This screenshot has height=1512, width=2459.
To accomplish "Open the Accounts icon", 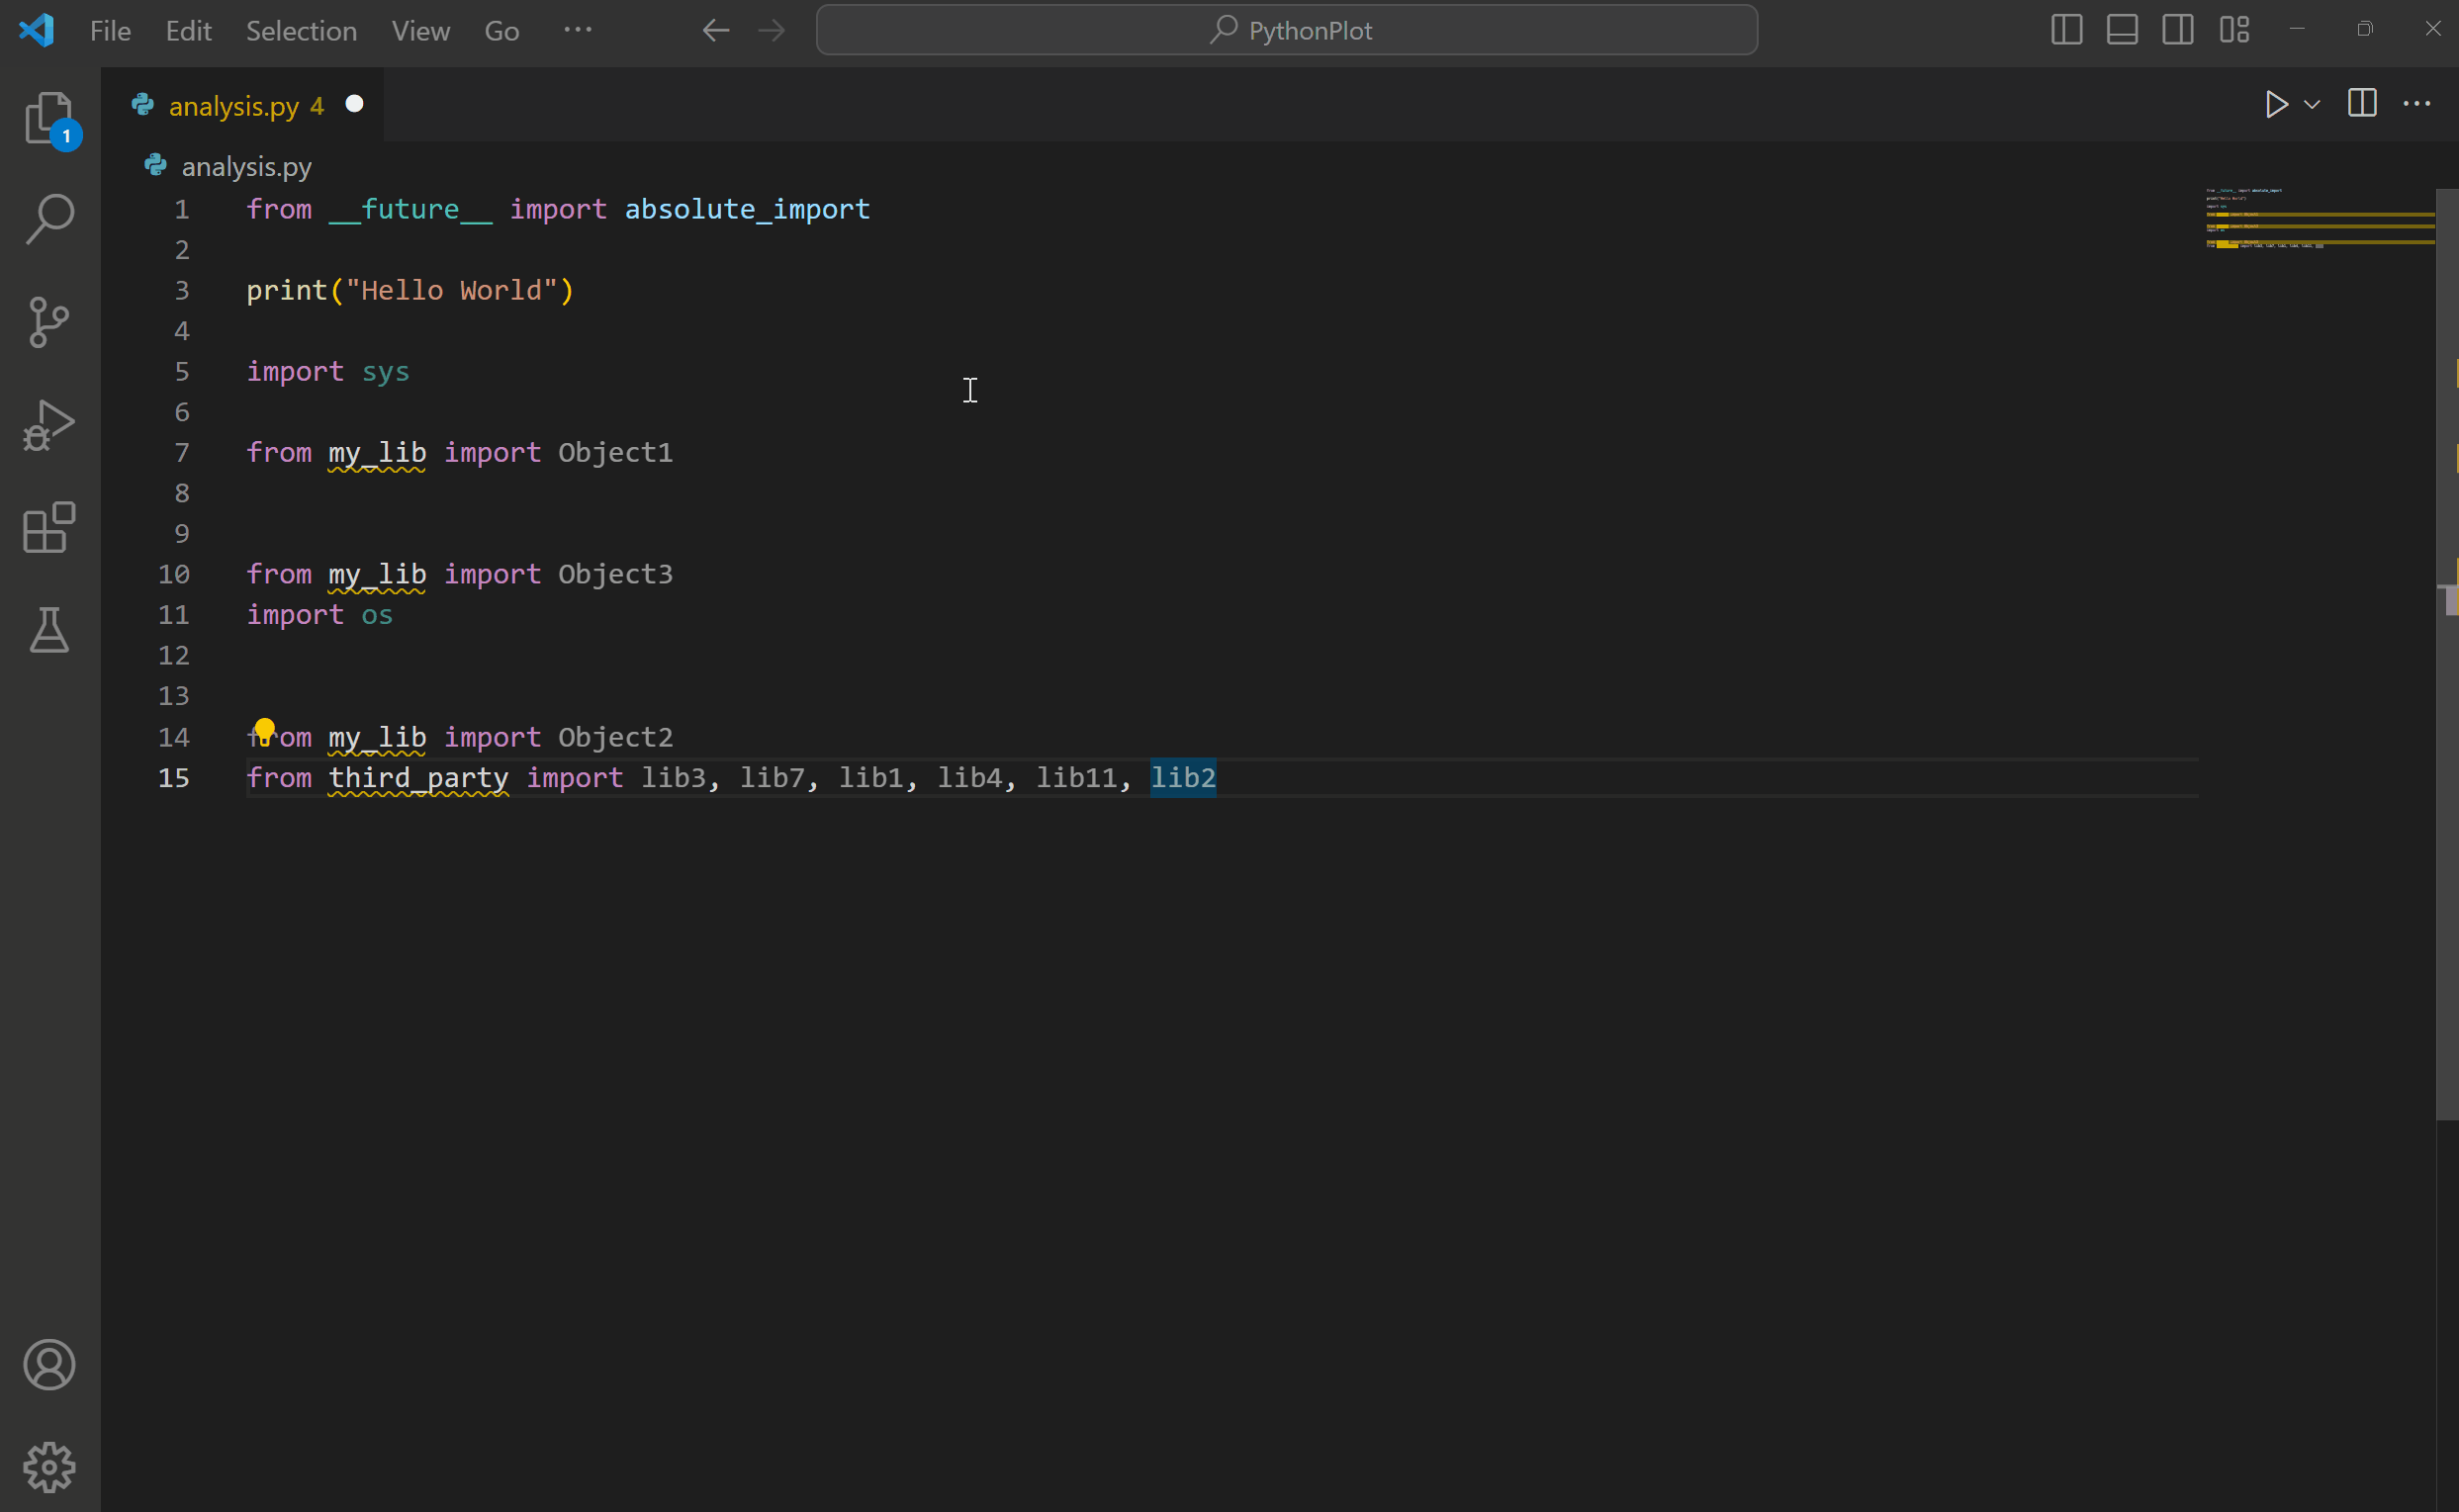I will [49, 1364].
